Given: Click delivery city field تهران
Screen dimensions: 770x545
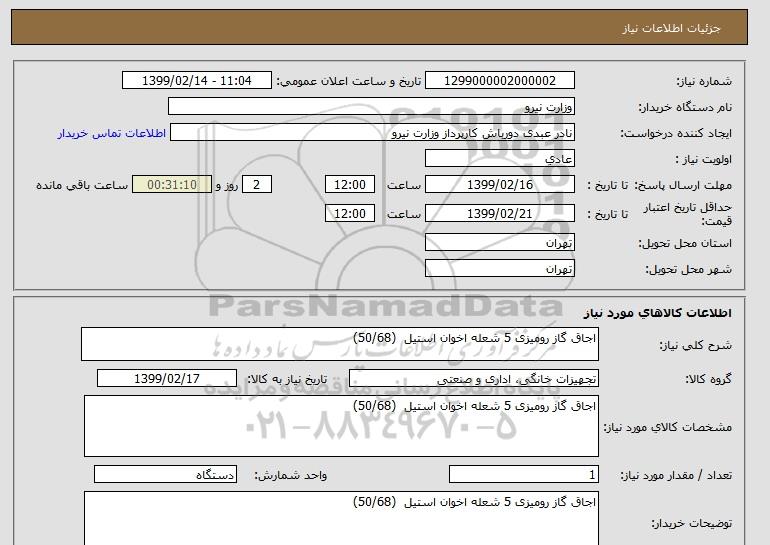Looking at the screenshot, I should pos(499,269).
